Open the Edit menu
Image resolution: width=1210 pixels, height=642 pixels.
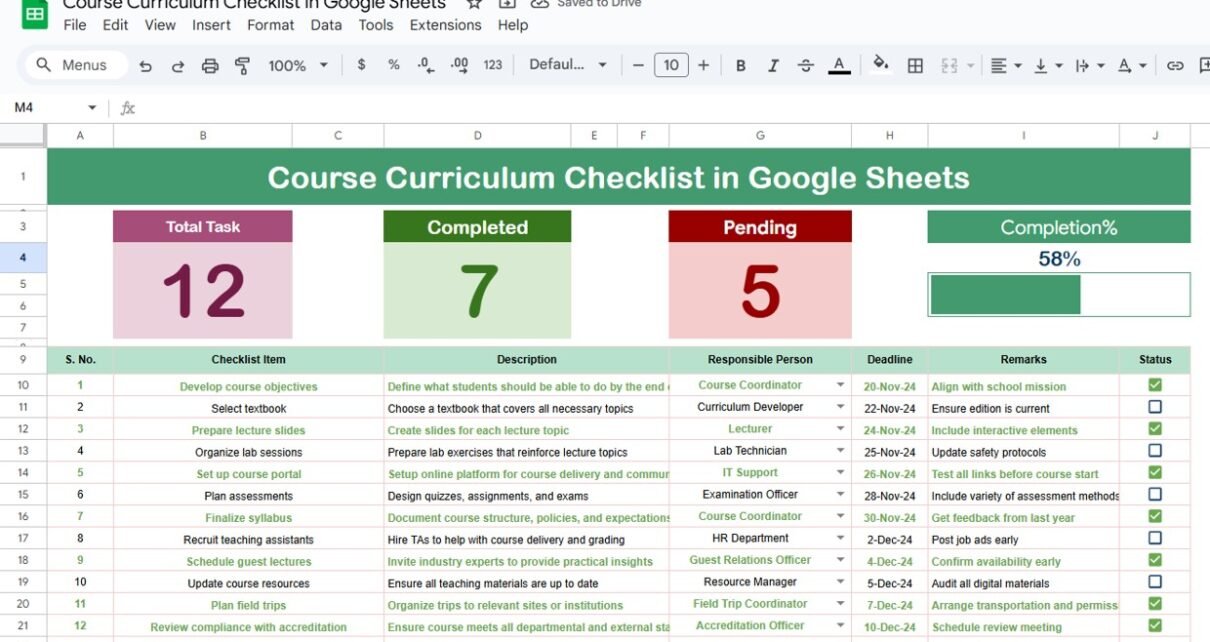click(115, 25)
